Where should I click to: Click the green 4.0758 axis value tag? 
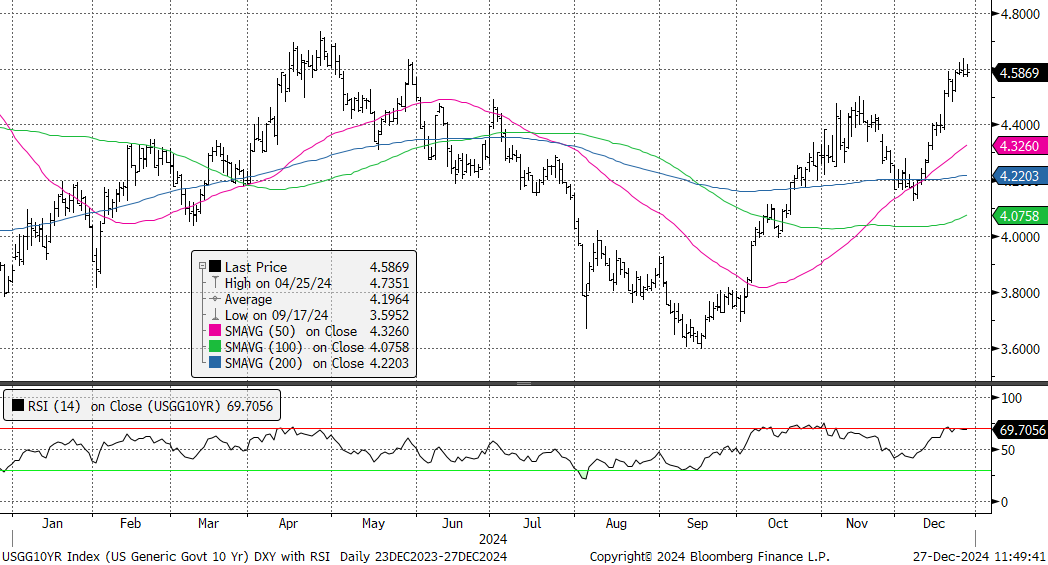pyautogui.click(x=1018, y=215)
